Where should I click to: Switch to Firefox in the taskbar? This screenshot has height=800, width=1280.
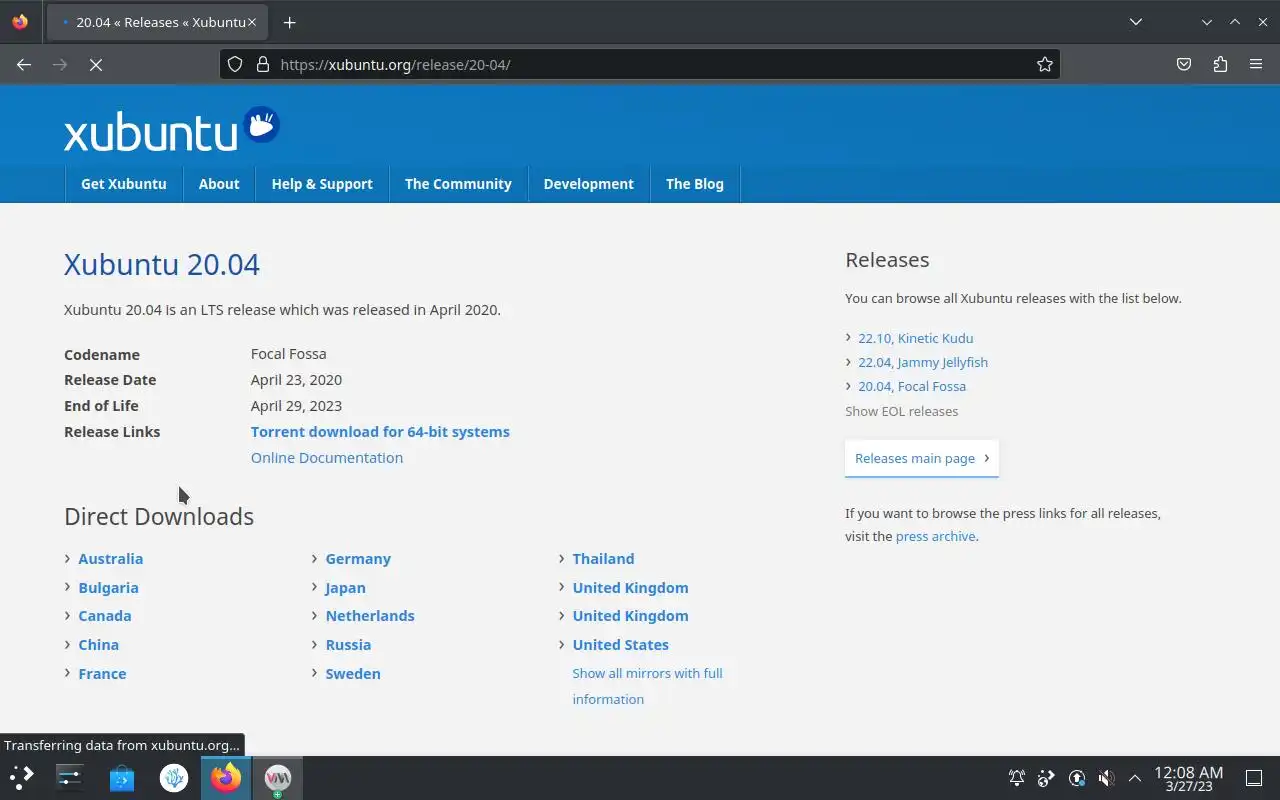[226, 777]
